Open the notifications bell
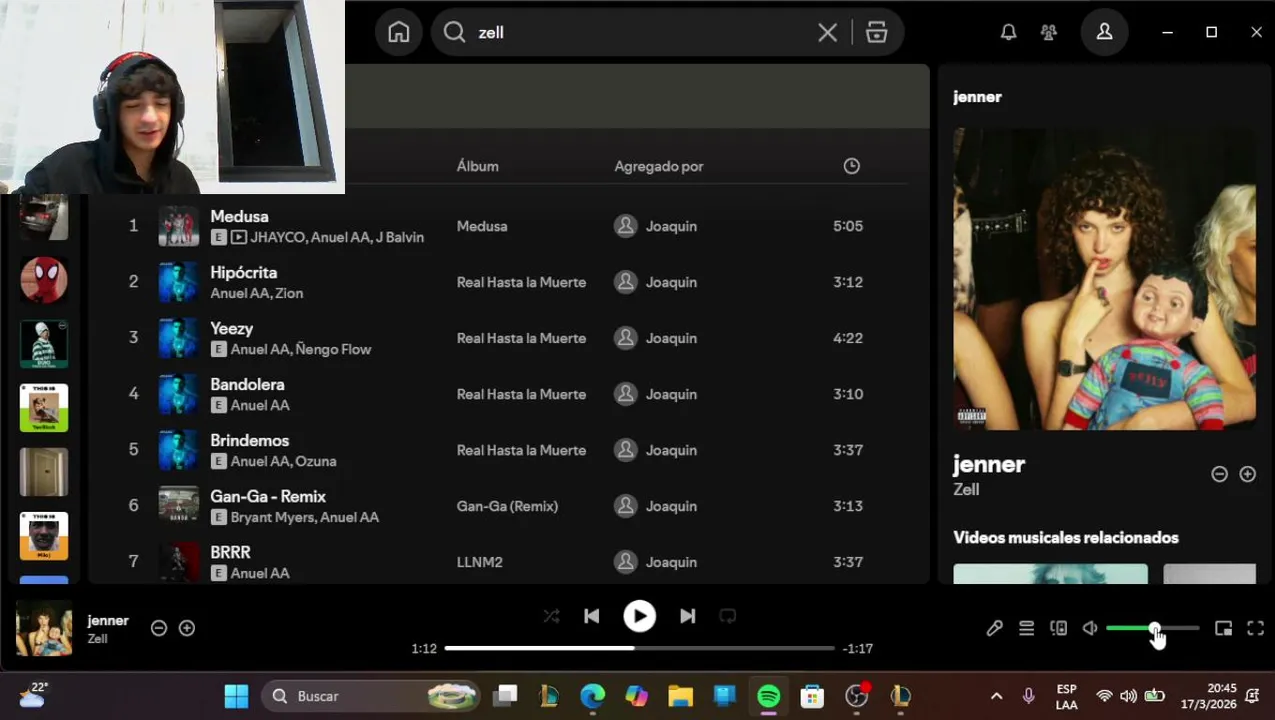Viewport: 1275px width, 720px height. point(1008,33)
